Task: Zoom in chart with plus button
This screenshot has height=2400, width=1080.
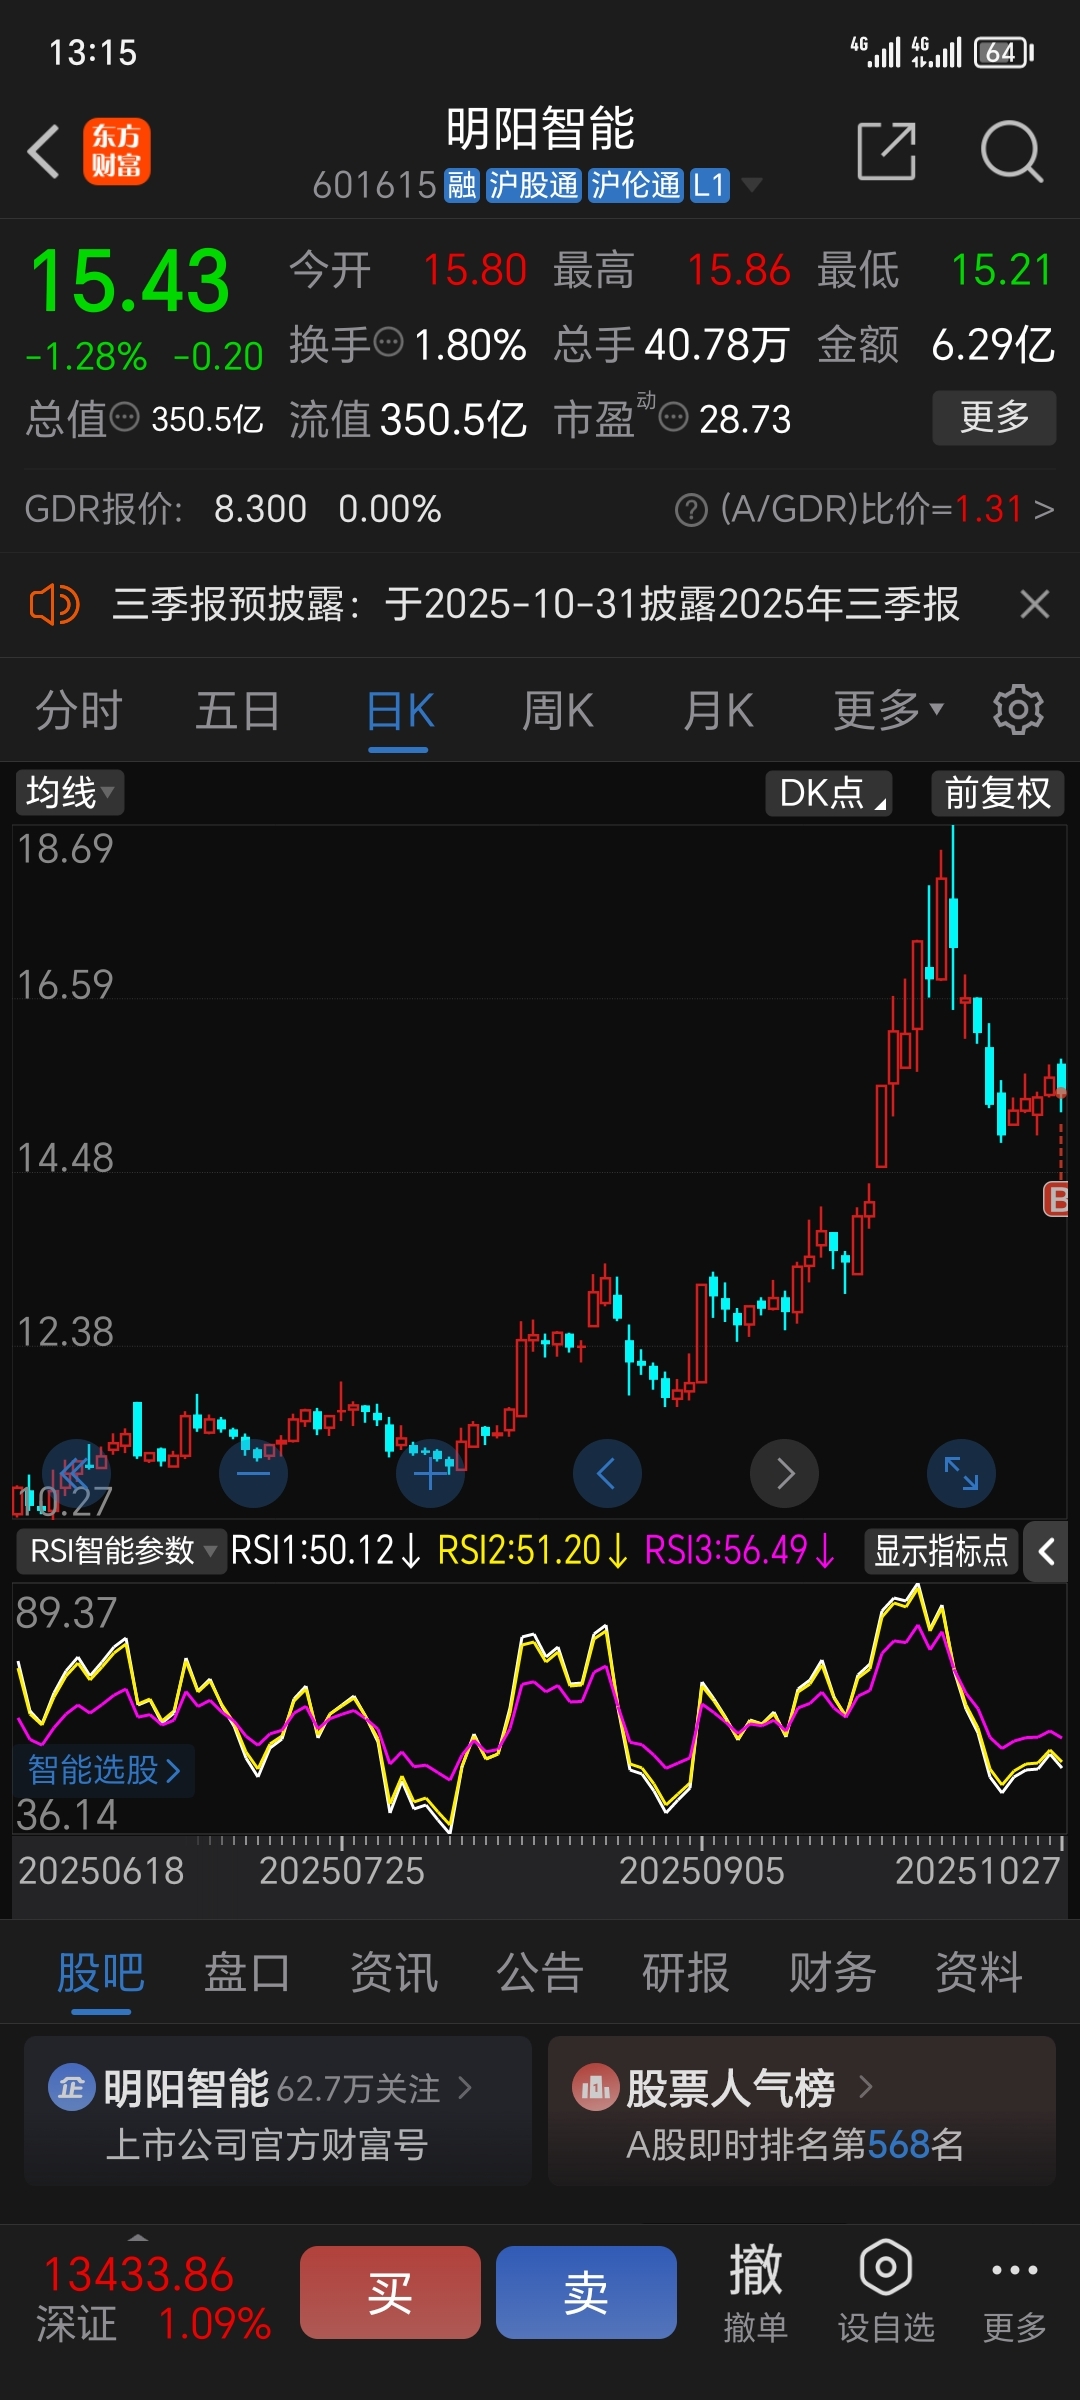Action: click(431, 1473)
